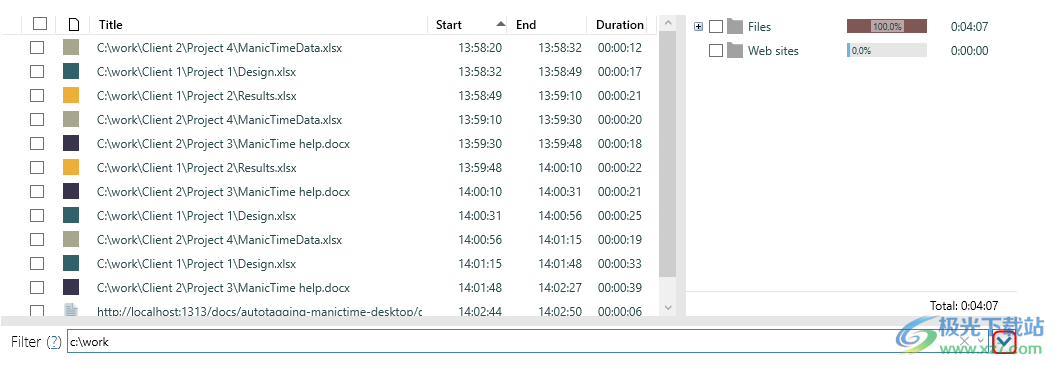Click the Web sites label in tree
This screenshot has width=1055, height=365.
(x=773, y=51)
